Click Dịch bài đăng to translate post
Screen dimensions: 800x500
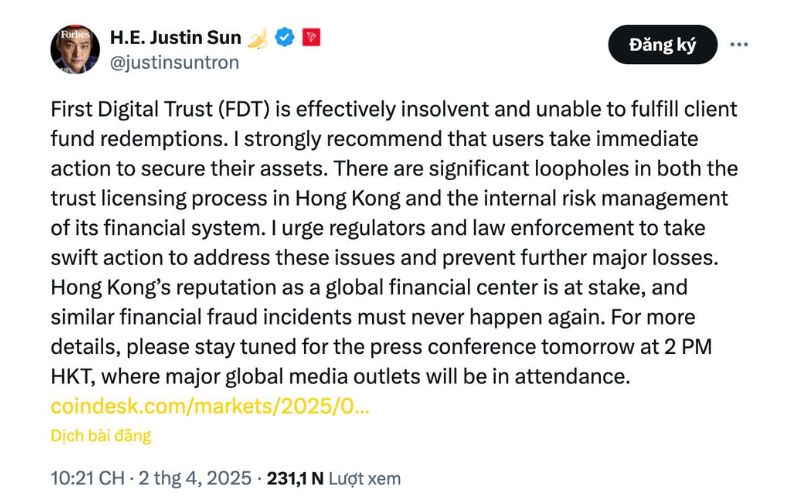point(100,436)
